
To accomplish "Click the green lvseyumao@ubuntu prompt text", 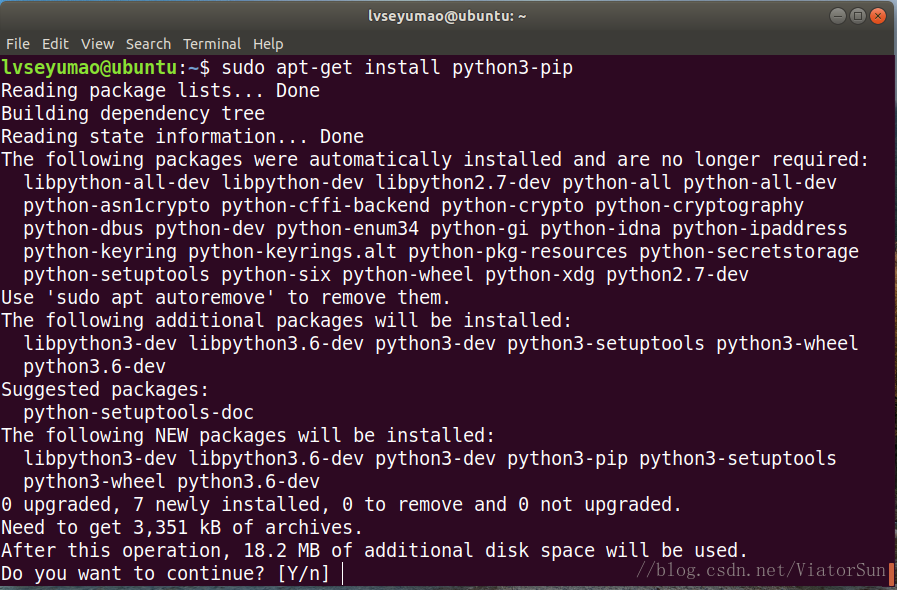I will (x=89, y=68).
